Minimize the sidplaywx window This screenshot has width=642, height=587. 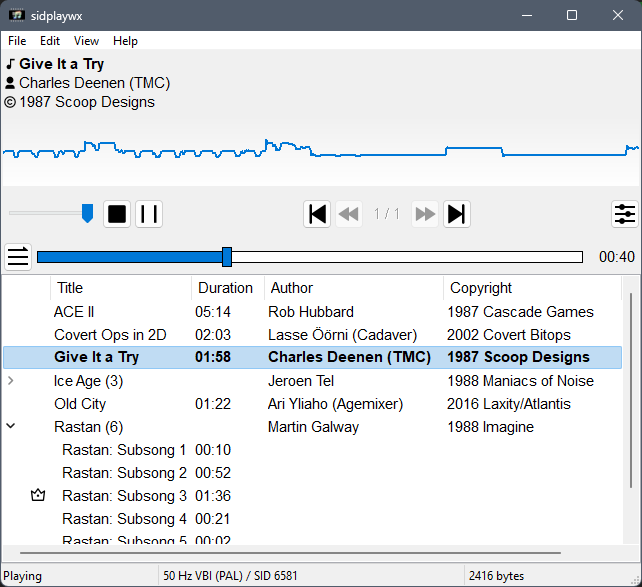(527, 16)
